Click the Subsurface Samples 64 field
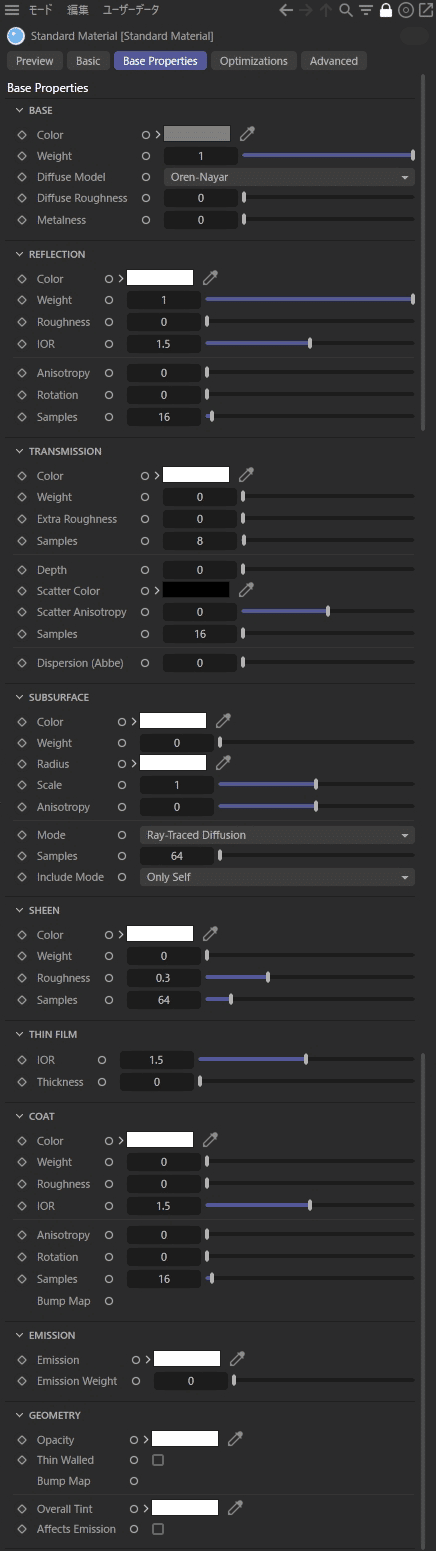Viewport: 436px width, 1551px height. coord(177,856)
